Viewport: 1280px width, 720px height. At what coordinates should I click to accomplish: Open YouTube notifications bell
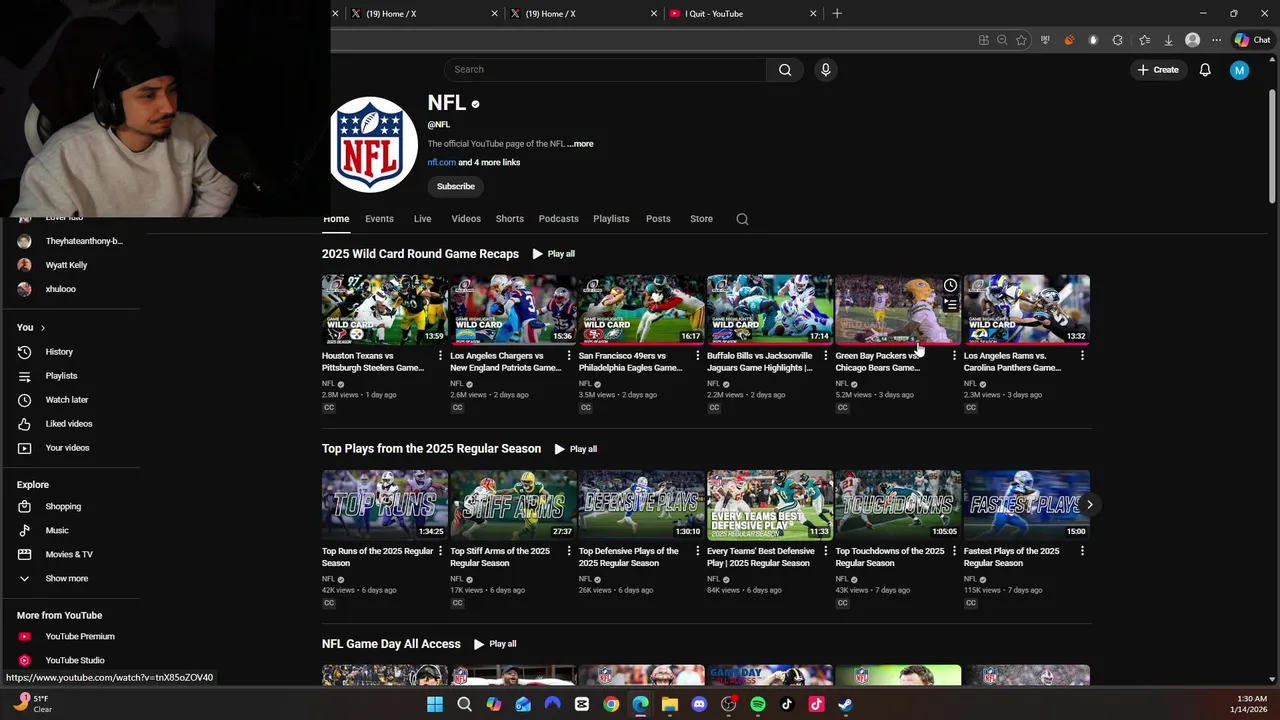click(x=1205, y=70)
